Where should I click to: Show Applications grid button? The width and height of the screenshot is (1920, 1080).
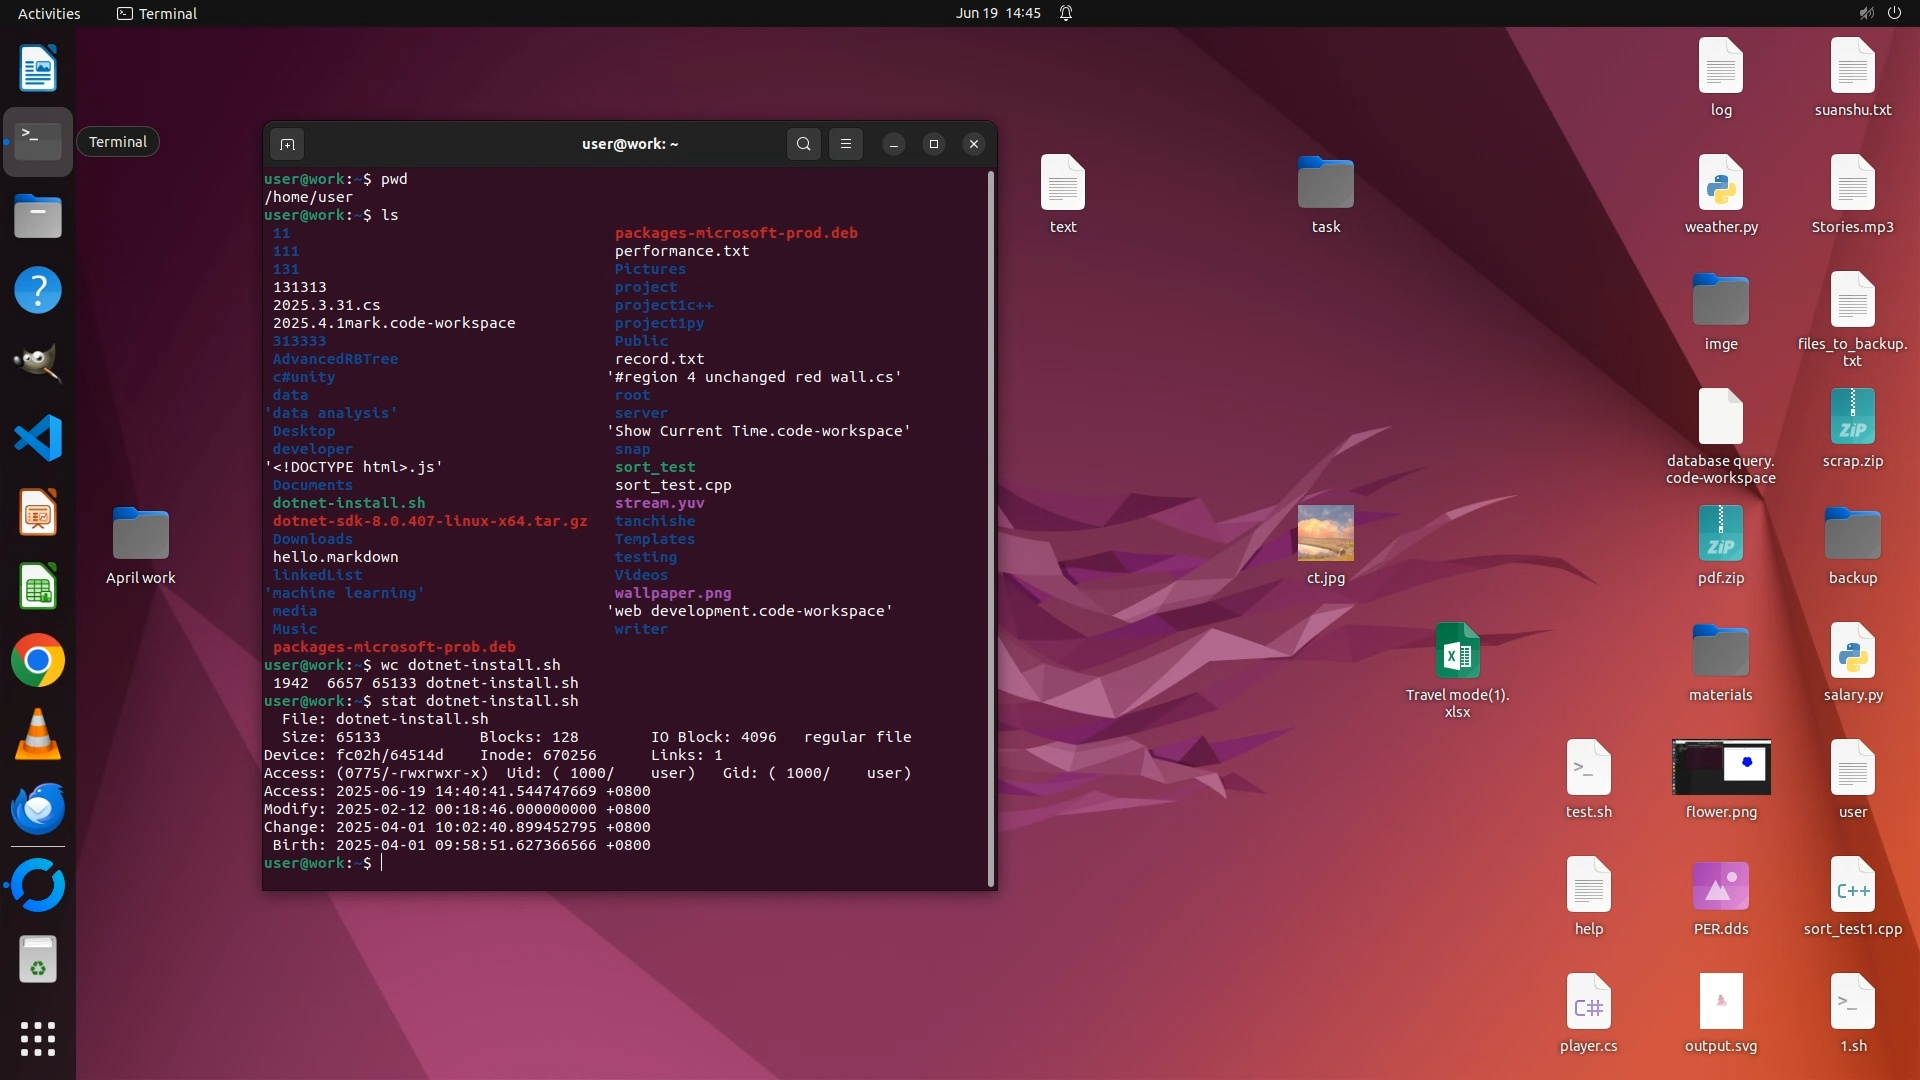[38, 1039]
